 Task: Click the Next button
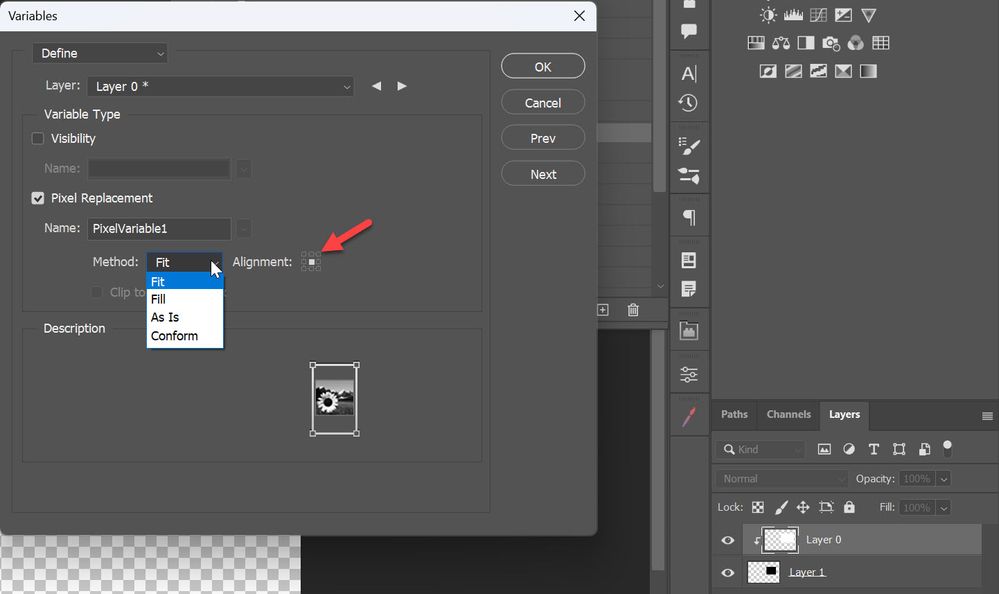pyautogui.click(x=542, y=173)
